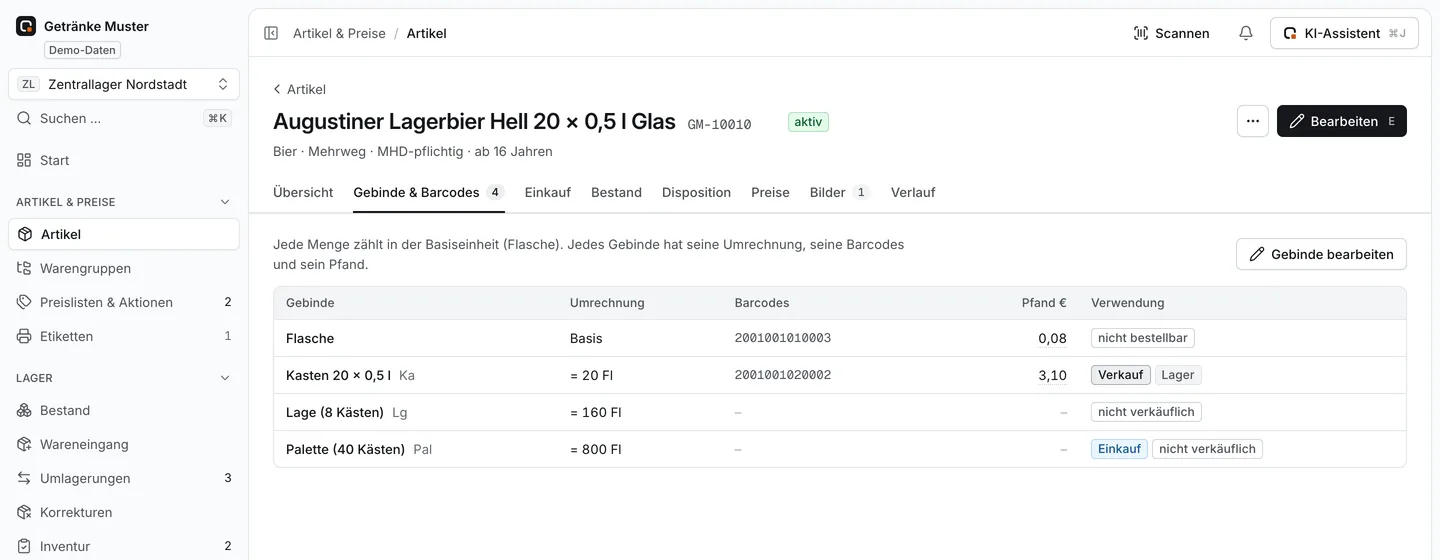Click the Lager tag on Kasten row
This screenshot has height=560, width=1440.
[x=1178, y=375]
